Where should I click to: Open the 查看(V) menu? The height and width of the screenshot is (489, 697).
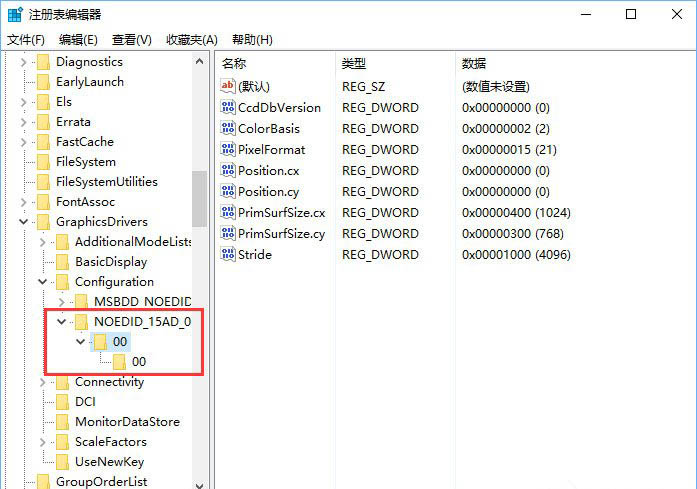click(131, 40)
